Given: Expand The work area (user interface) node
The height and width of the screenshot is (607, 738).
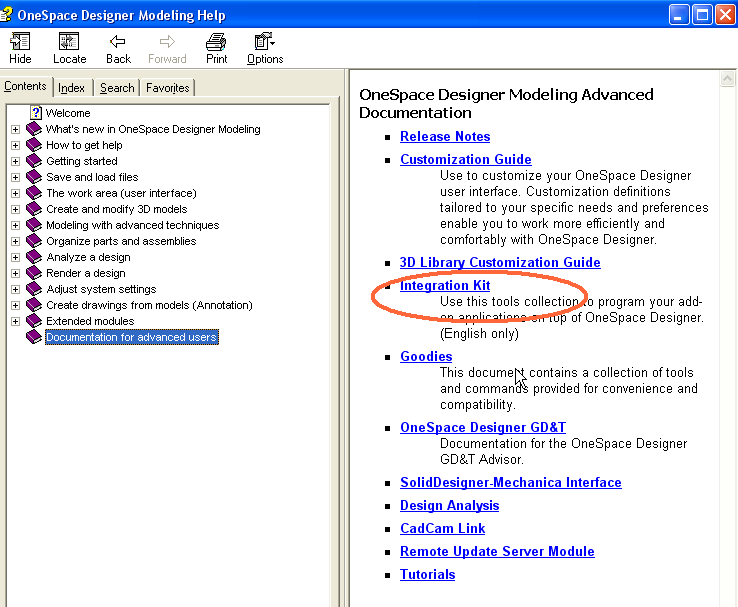Looking at the screenshot, I should pyautogui.click(x=16, y=193).
